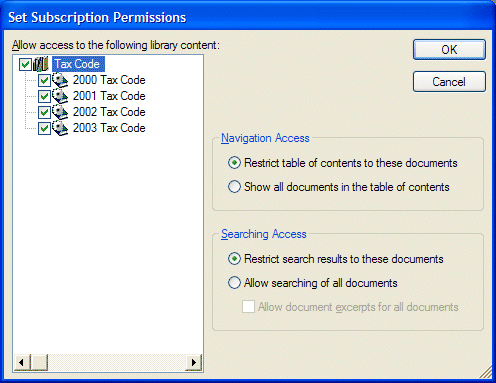Select the 2002 Tax Code tree item label
The image size is (496, 383).
tap(109, 112)
